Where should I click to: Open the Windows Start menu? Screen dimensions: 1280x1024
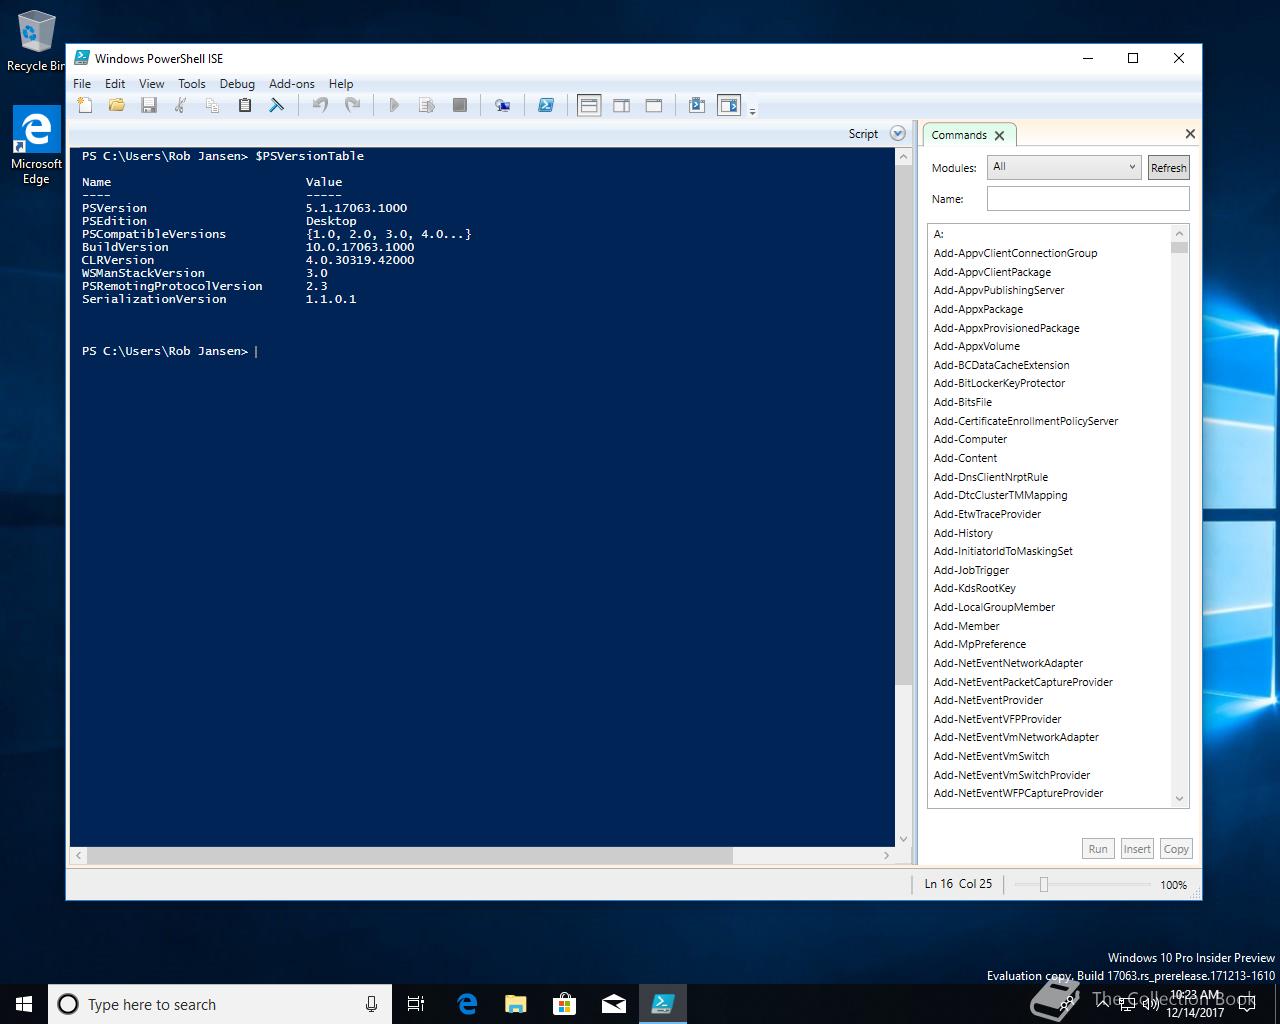pyautogui.click(x=24, y=1004)
